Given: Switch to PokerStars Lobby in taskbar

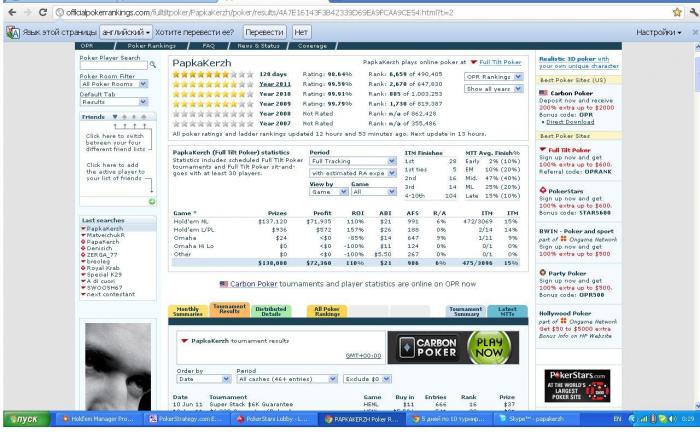Looking at the screenshot, I should tap(275, 419).
